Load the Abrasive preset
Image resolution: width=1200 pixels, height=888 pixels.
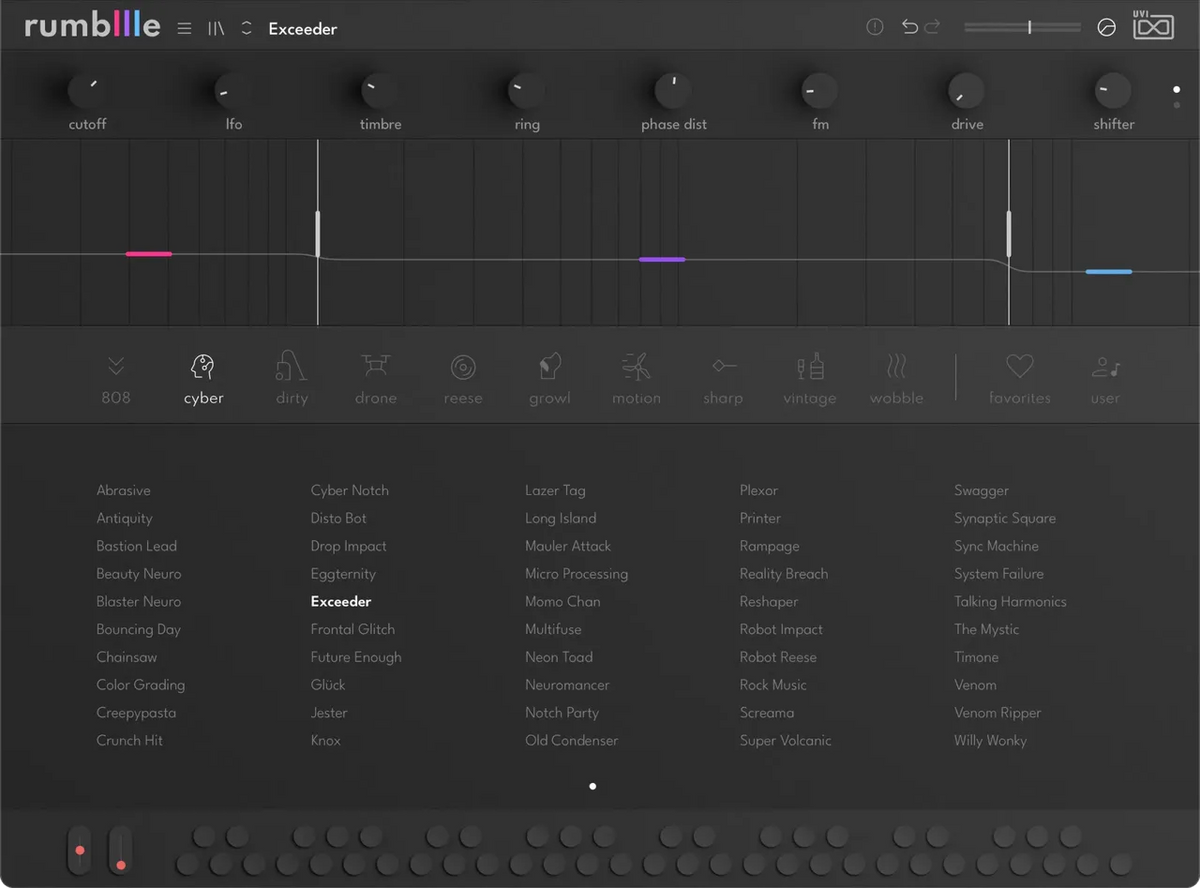[124, 490]
